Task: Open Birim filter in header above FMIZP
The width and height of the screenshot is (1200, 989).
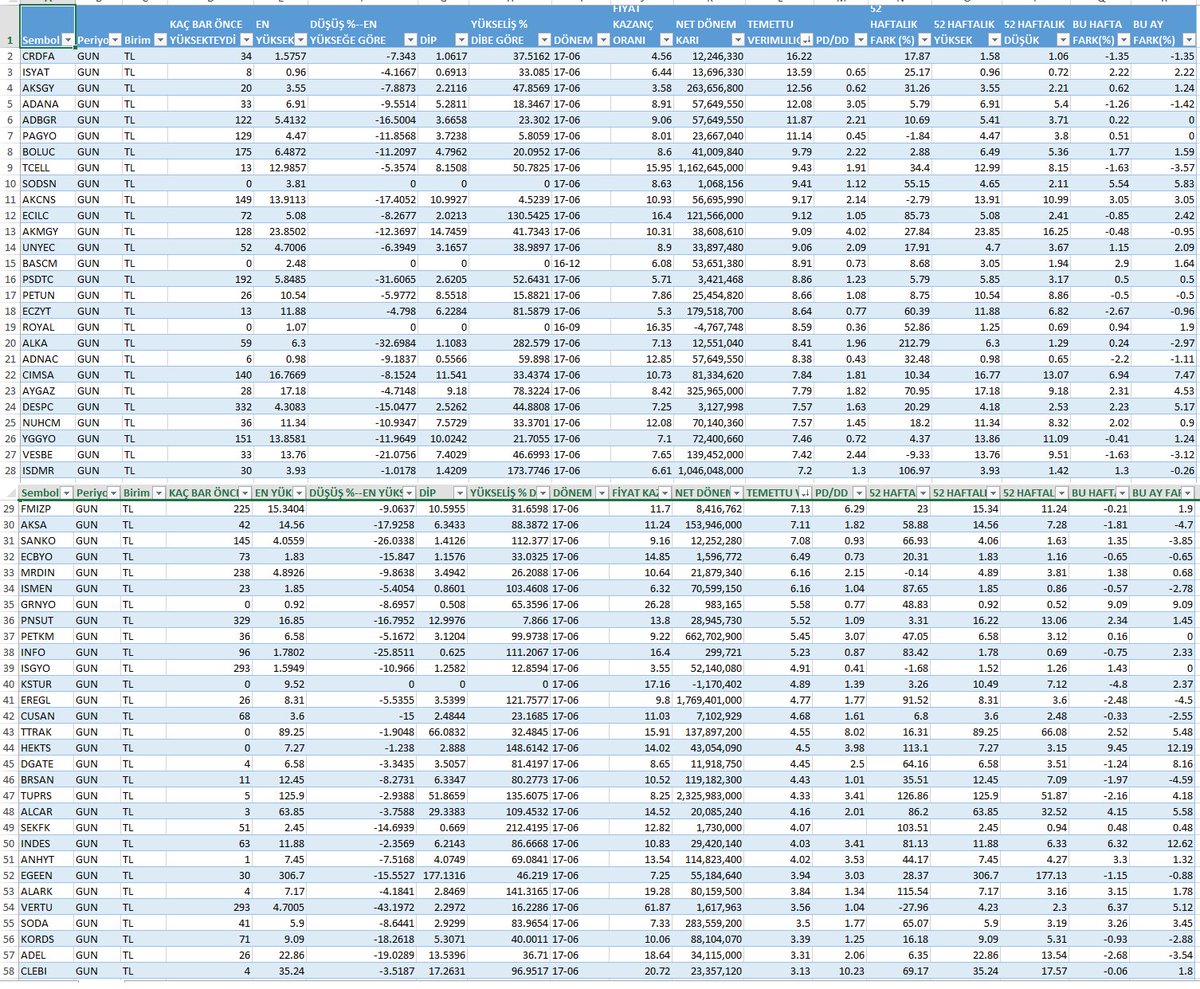Action: (x=159, y=493)
